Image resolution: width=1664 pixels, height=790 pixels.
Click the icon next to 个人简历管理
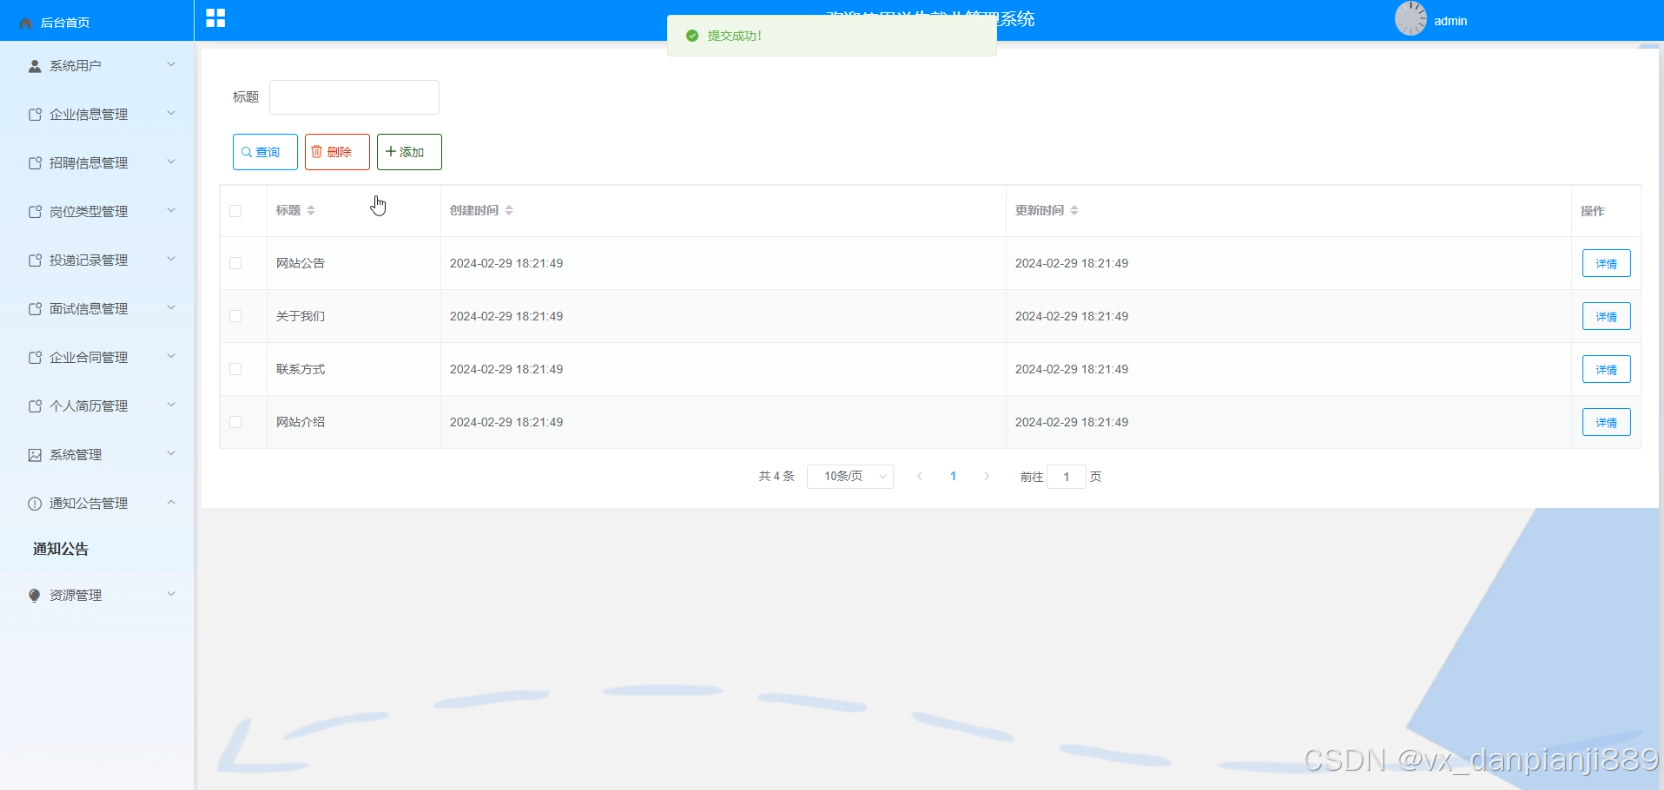click(x=35, y=406)
